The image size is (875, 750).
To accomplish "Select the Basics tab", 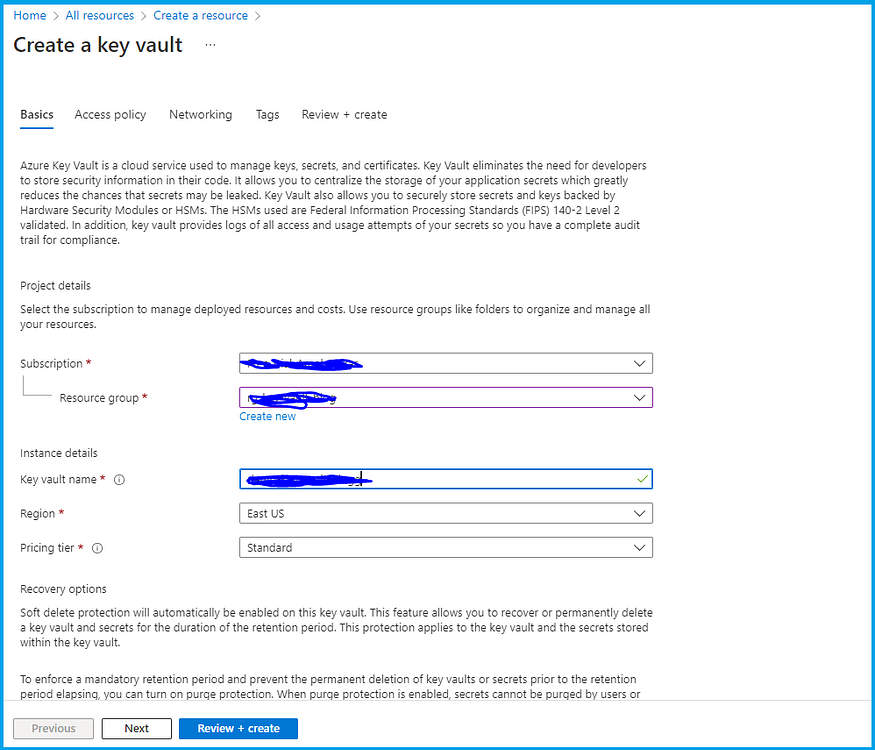I will tap(37, 114).
